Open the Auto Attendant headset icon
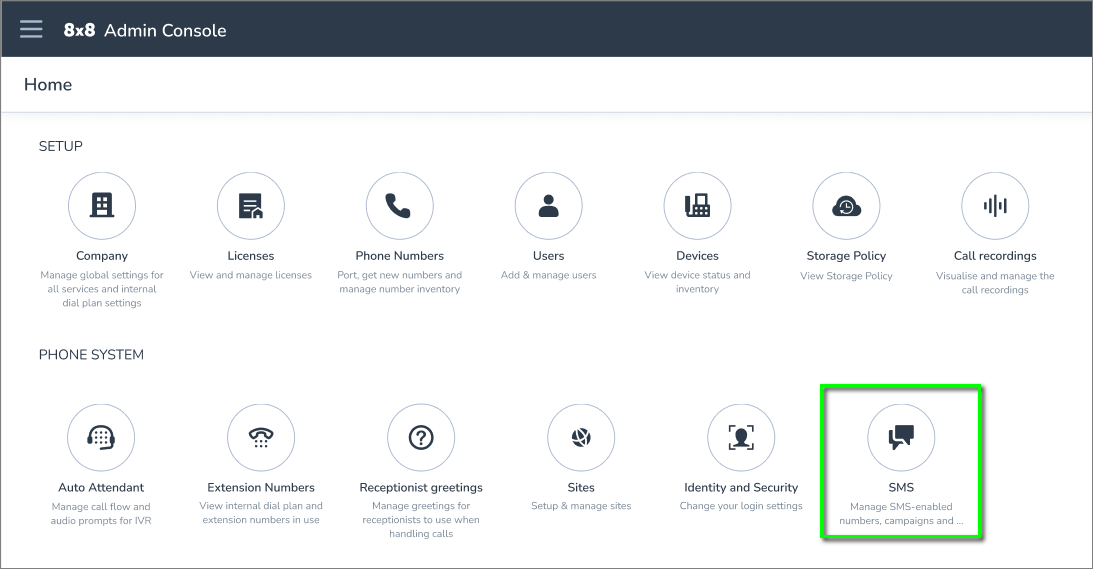Screen dimensions: 1093x569 [x=101, y=437]
